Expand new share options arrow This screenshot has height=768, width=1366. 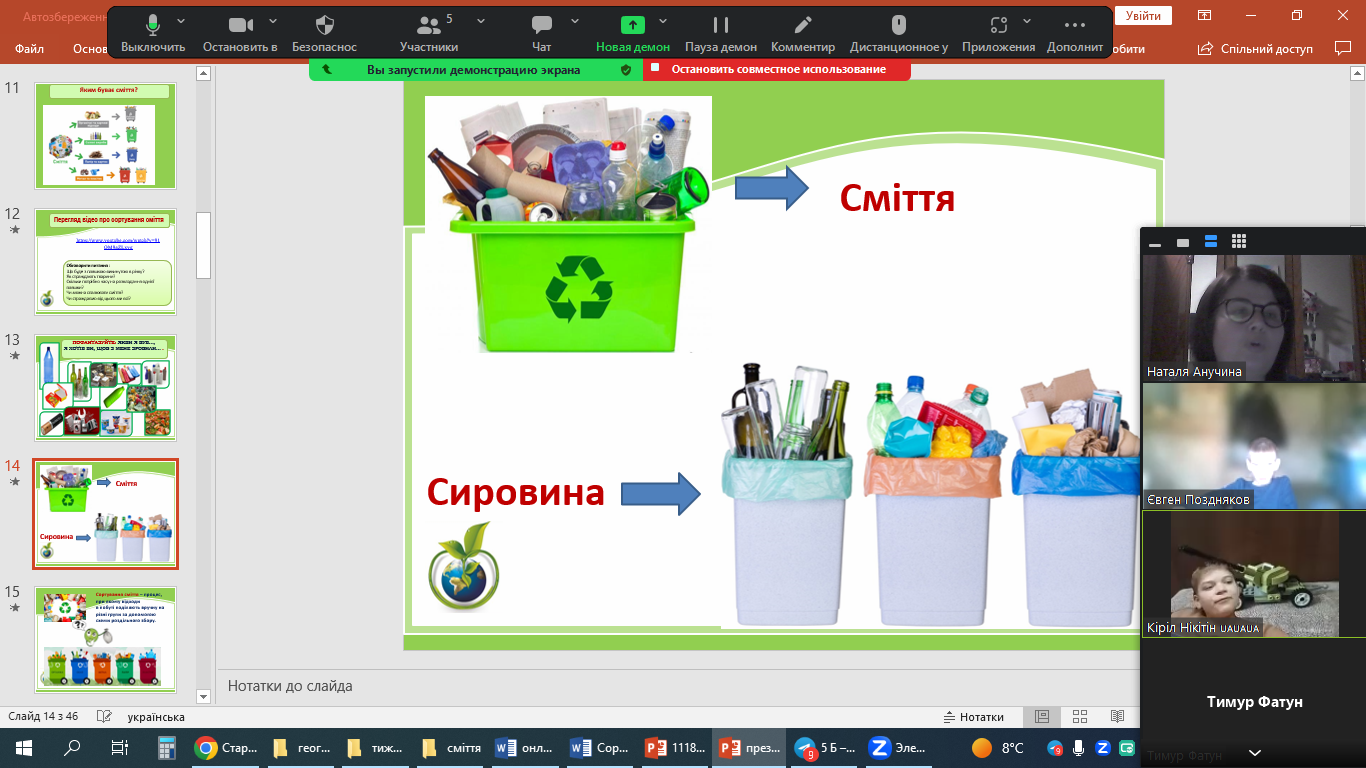pos(663,21)
